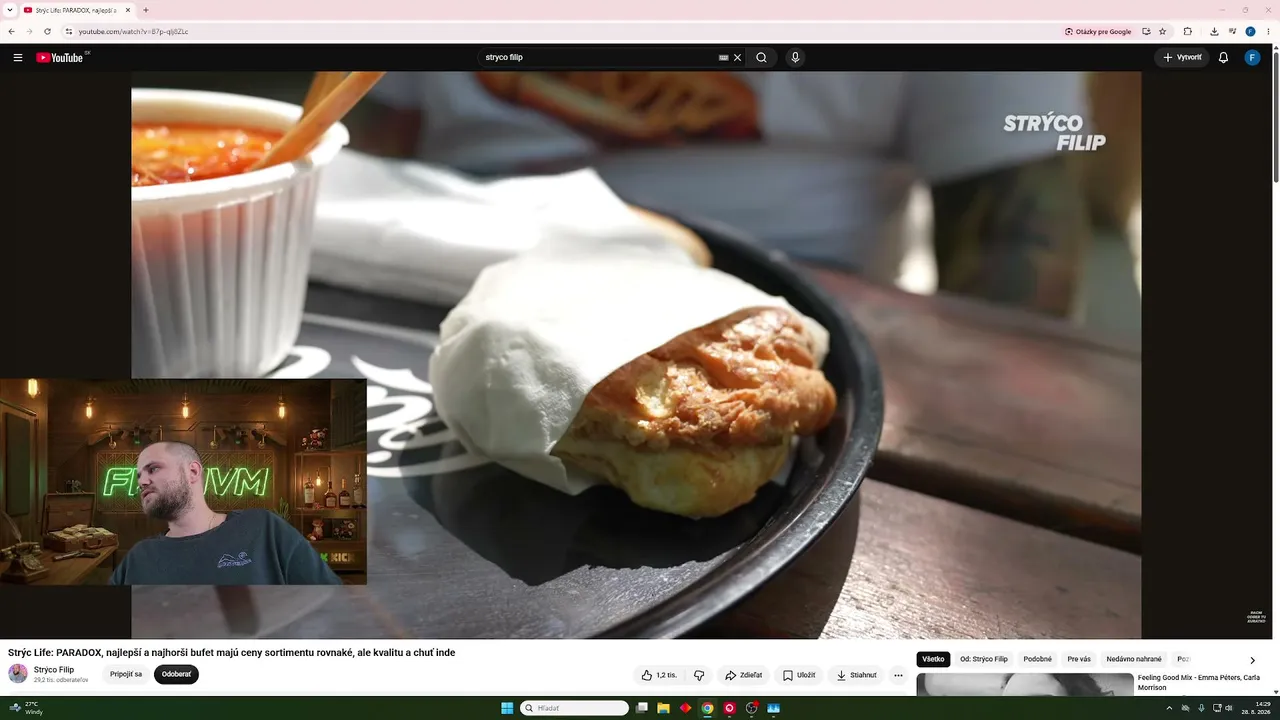Open YouTube notifications bell
This screenshot has height=720, width=1280.
pyautogui.click(x=1223, y=58)
